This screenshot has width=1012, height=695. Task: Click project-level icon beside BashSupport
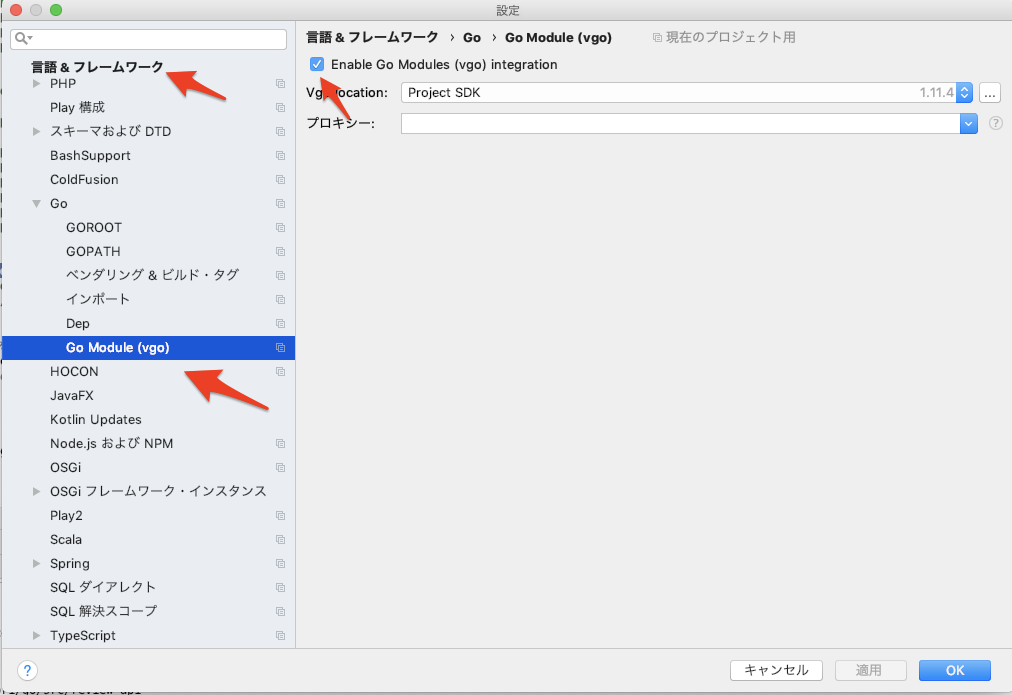[x=280, y=156]
